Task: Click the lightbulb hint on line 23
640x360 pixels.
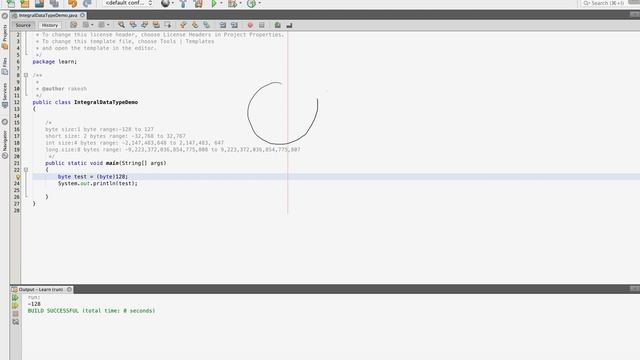Action: click(x=18, y=177)
